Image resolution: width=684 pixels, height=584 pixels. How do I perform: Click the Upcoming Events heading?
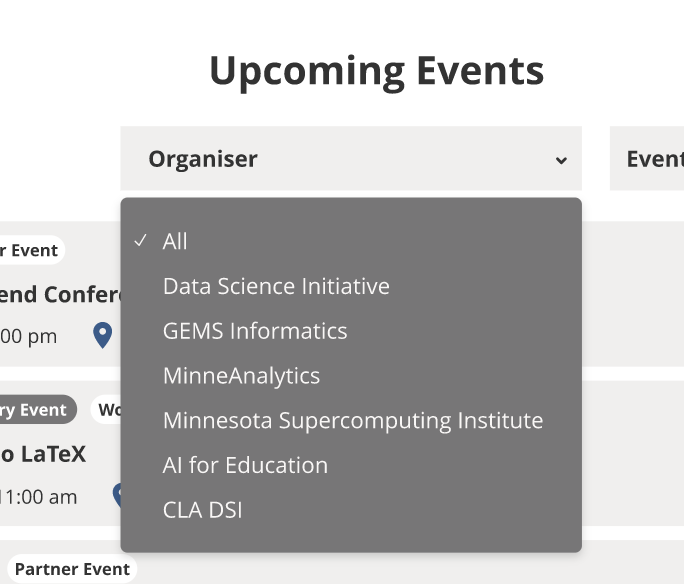pos(376,71)
